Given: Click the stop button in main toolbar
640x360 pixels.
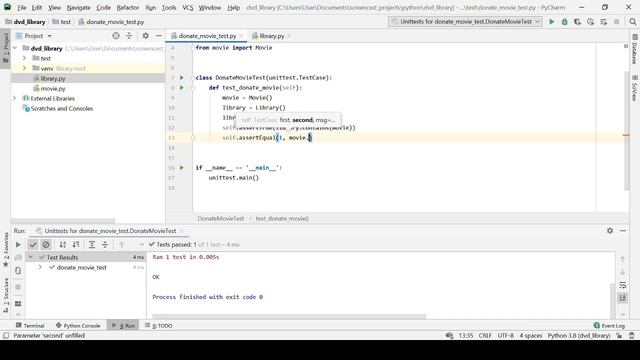Looking at the screenshot, I should (616, 22).
